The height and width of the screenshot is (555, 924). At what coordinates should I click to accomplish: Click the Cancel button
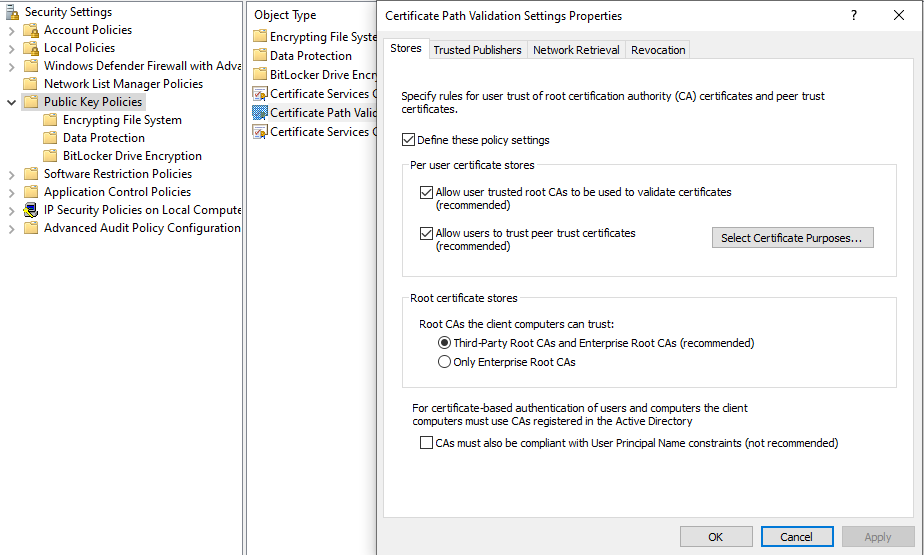tap(797, 537)
